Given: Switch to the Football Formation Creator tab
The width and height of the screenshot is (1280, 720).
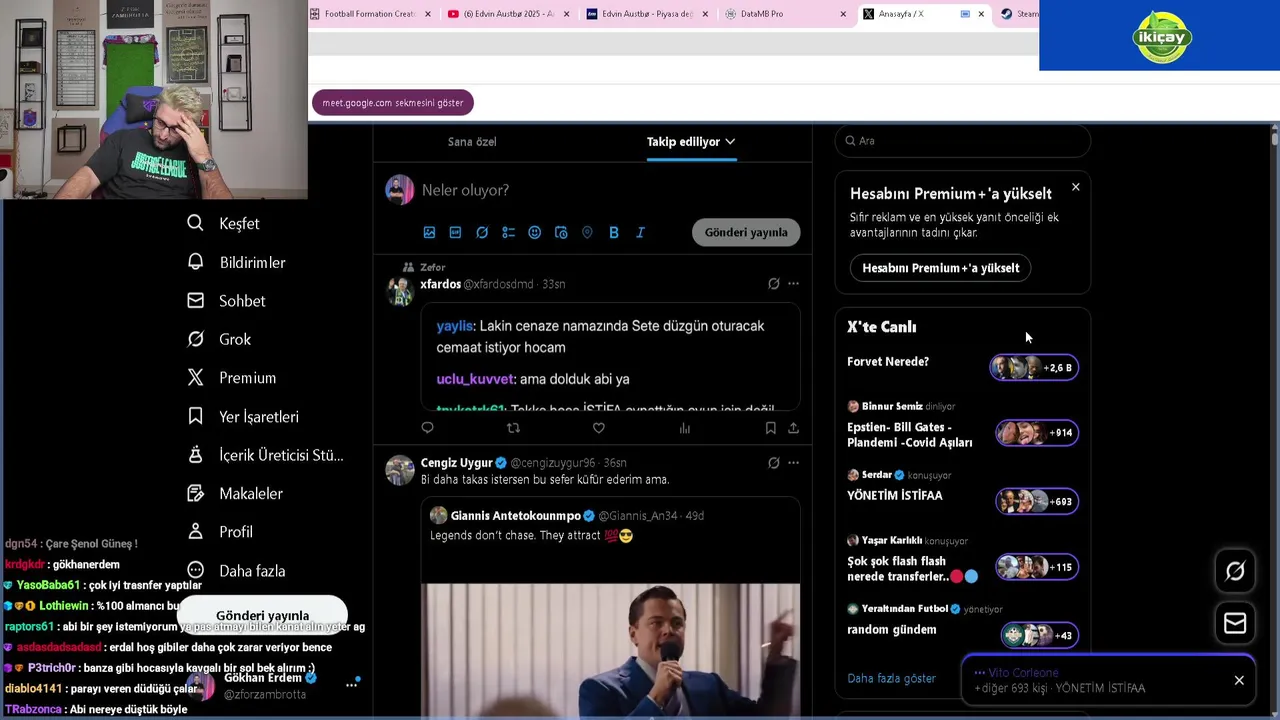Looking at the screenshot, I should click(371, 14).
